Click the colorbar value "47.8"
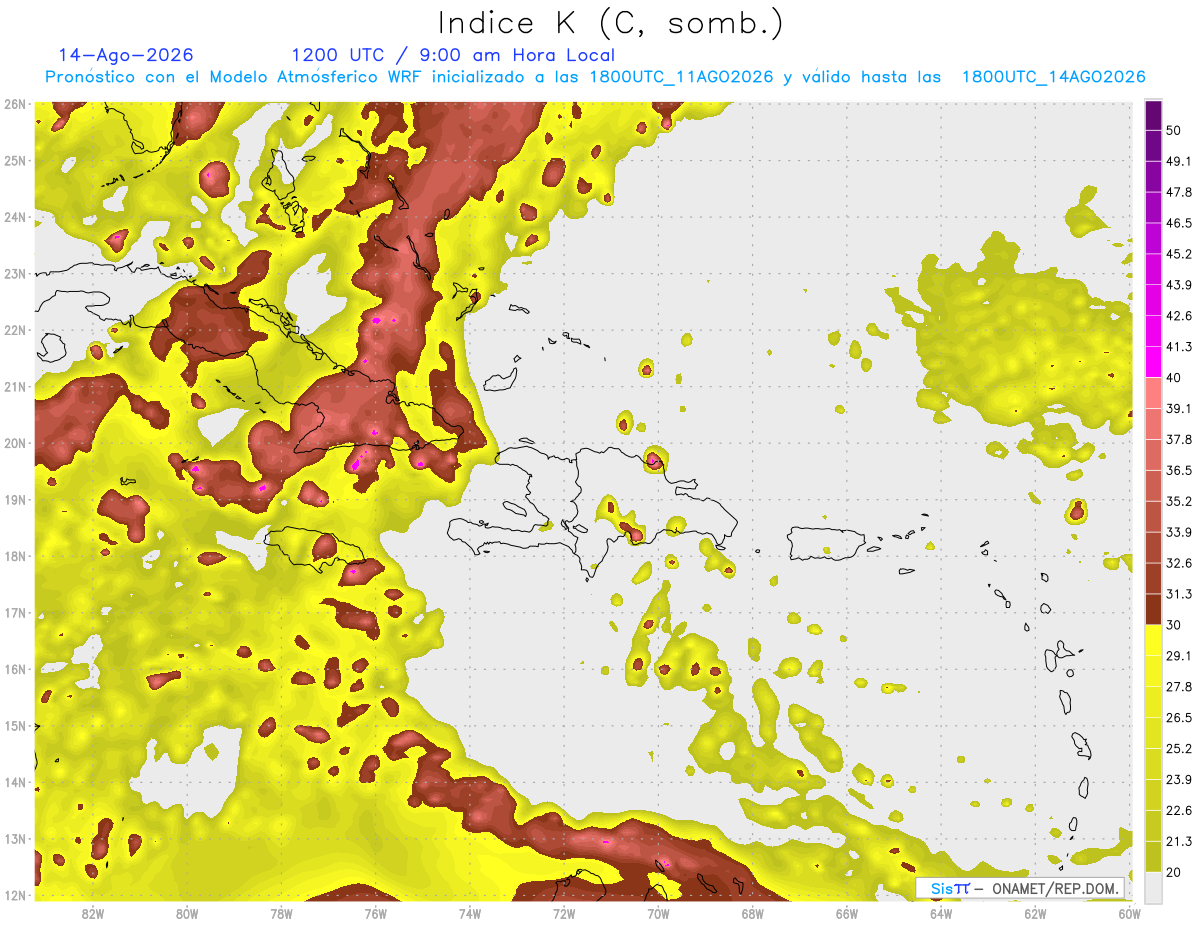Viewport: 1200px width, 927px height. 1179,191
